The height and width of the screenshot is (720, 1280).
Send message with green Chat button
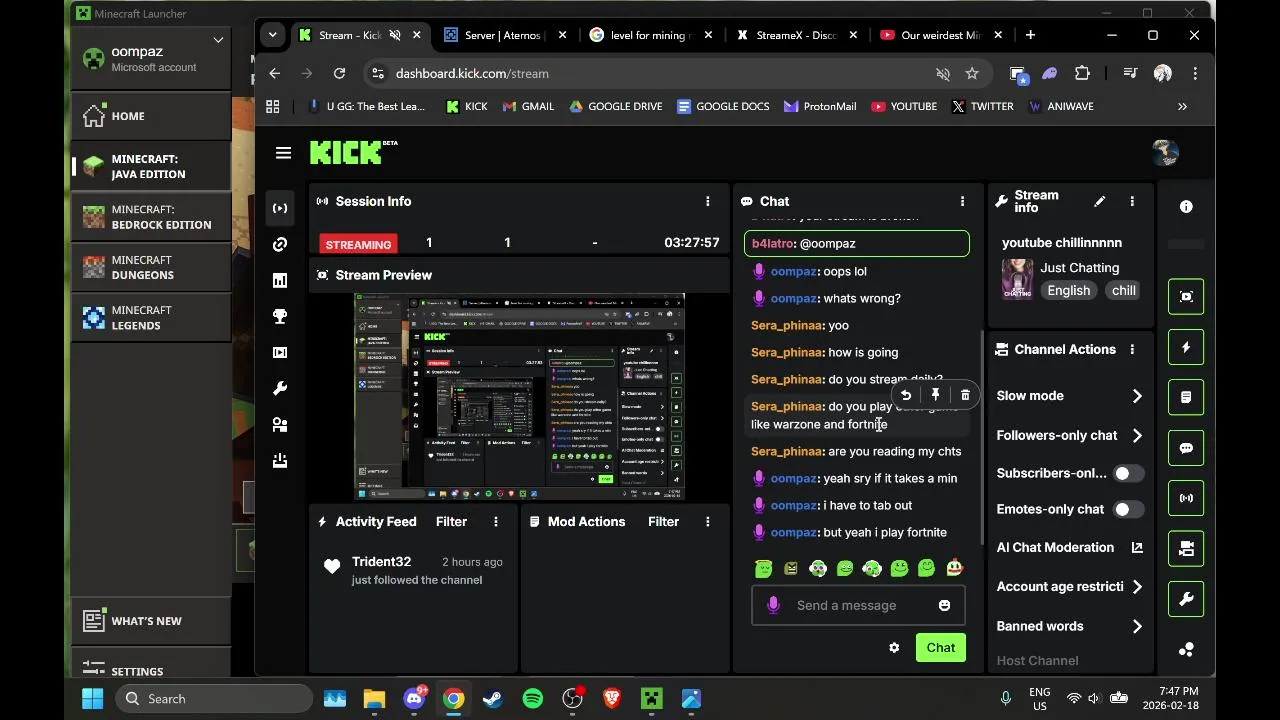coord(940,647)
